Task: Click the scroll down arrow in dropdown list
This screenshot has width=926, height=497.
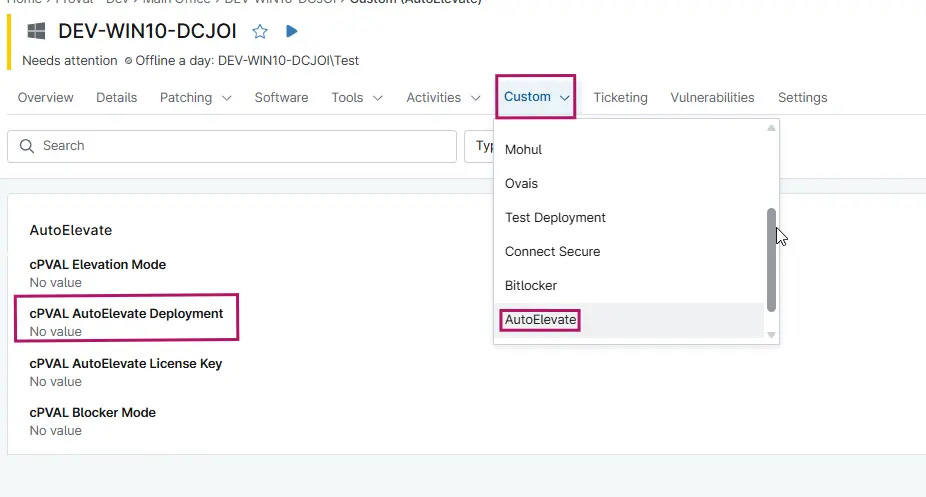Action: pos(771,335)
